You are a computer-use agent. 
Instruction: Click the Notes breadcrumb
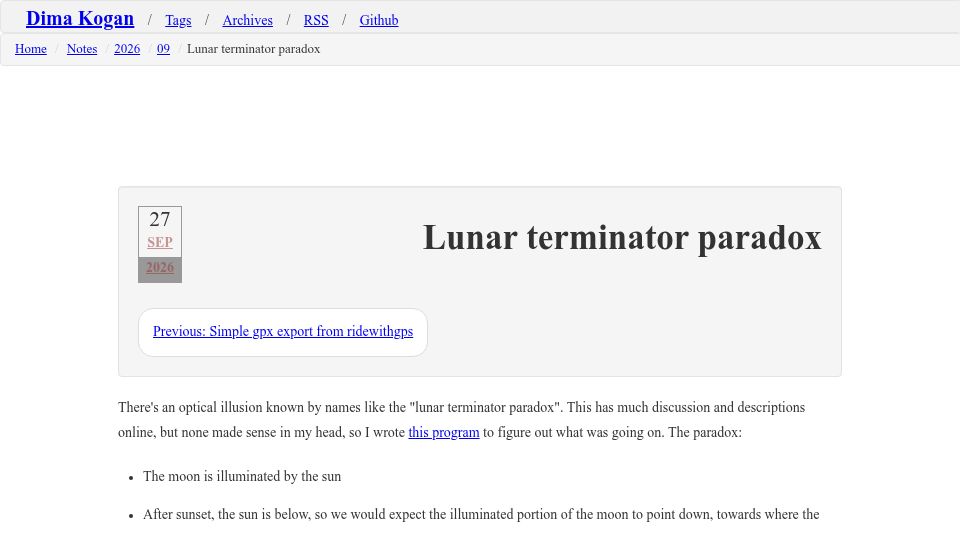tap(82, 49)
